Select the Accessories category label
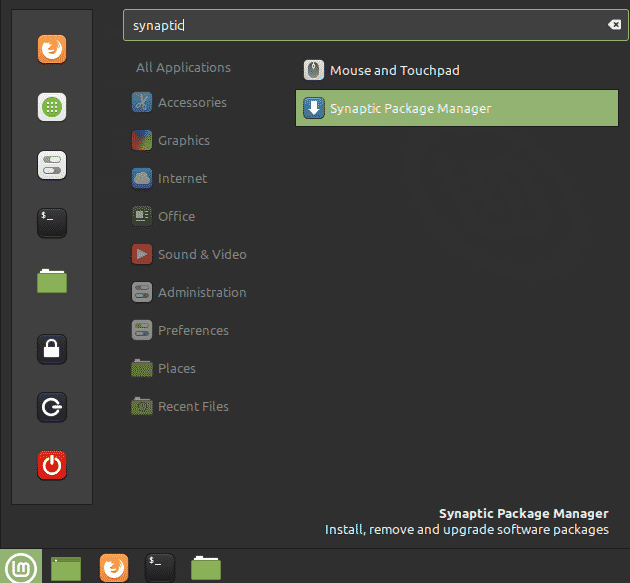Image resolution: width=630 pixels, height=583 pixels. click(192, 102)
